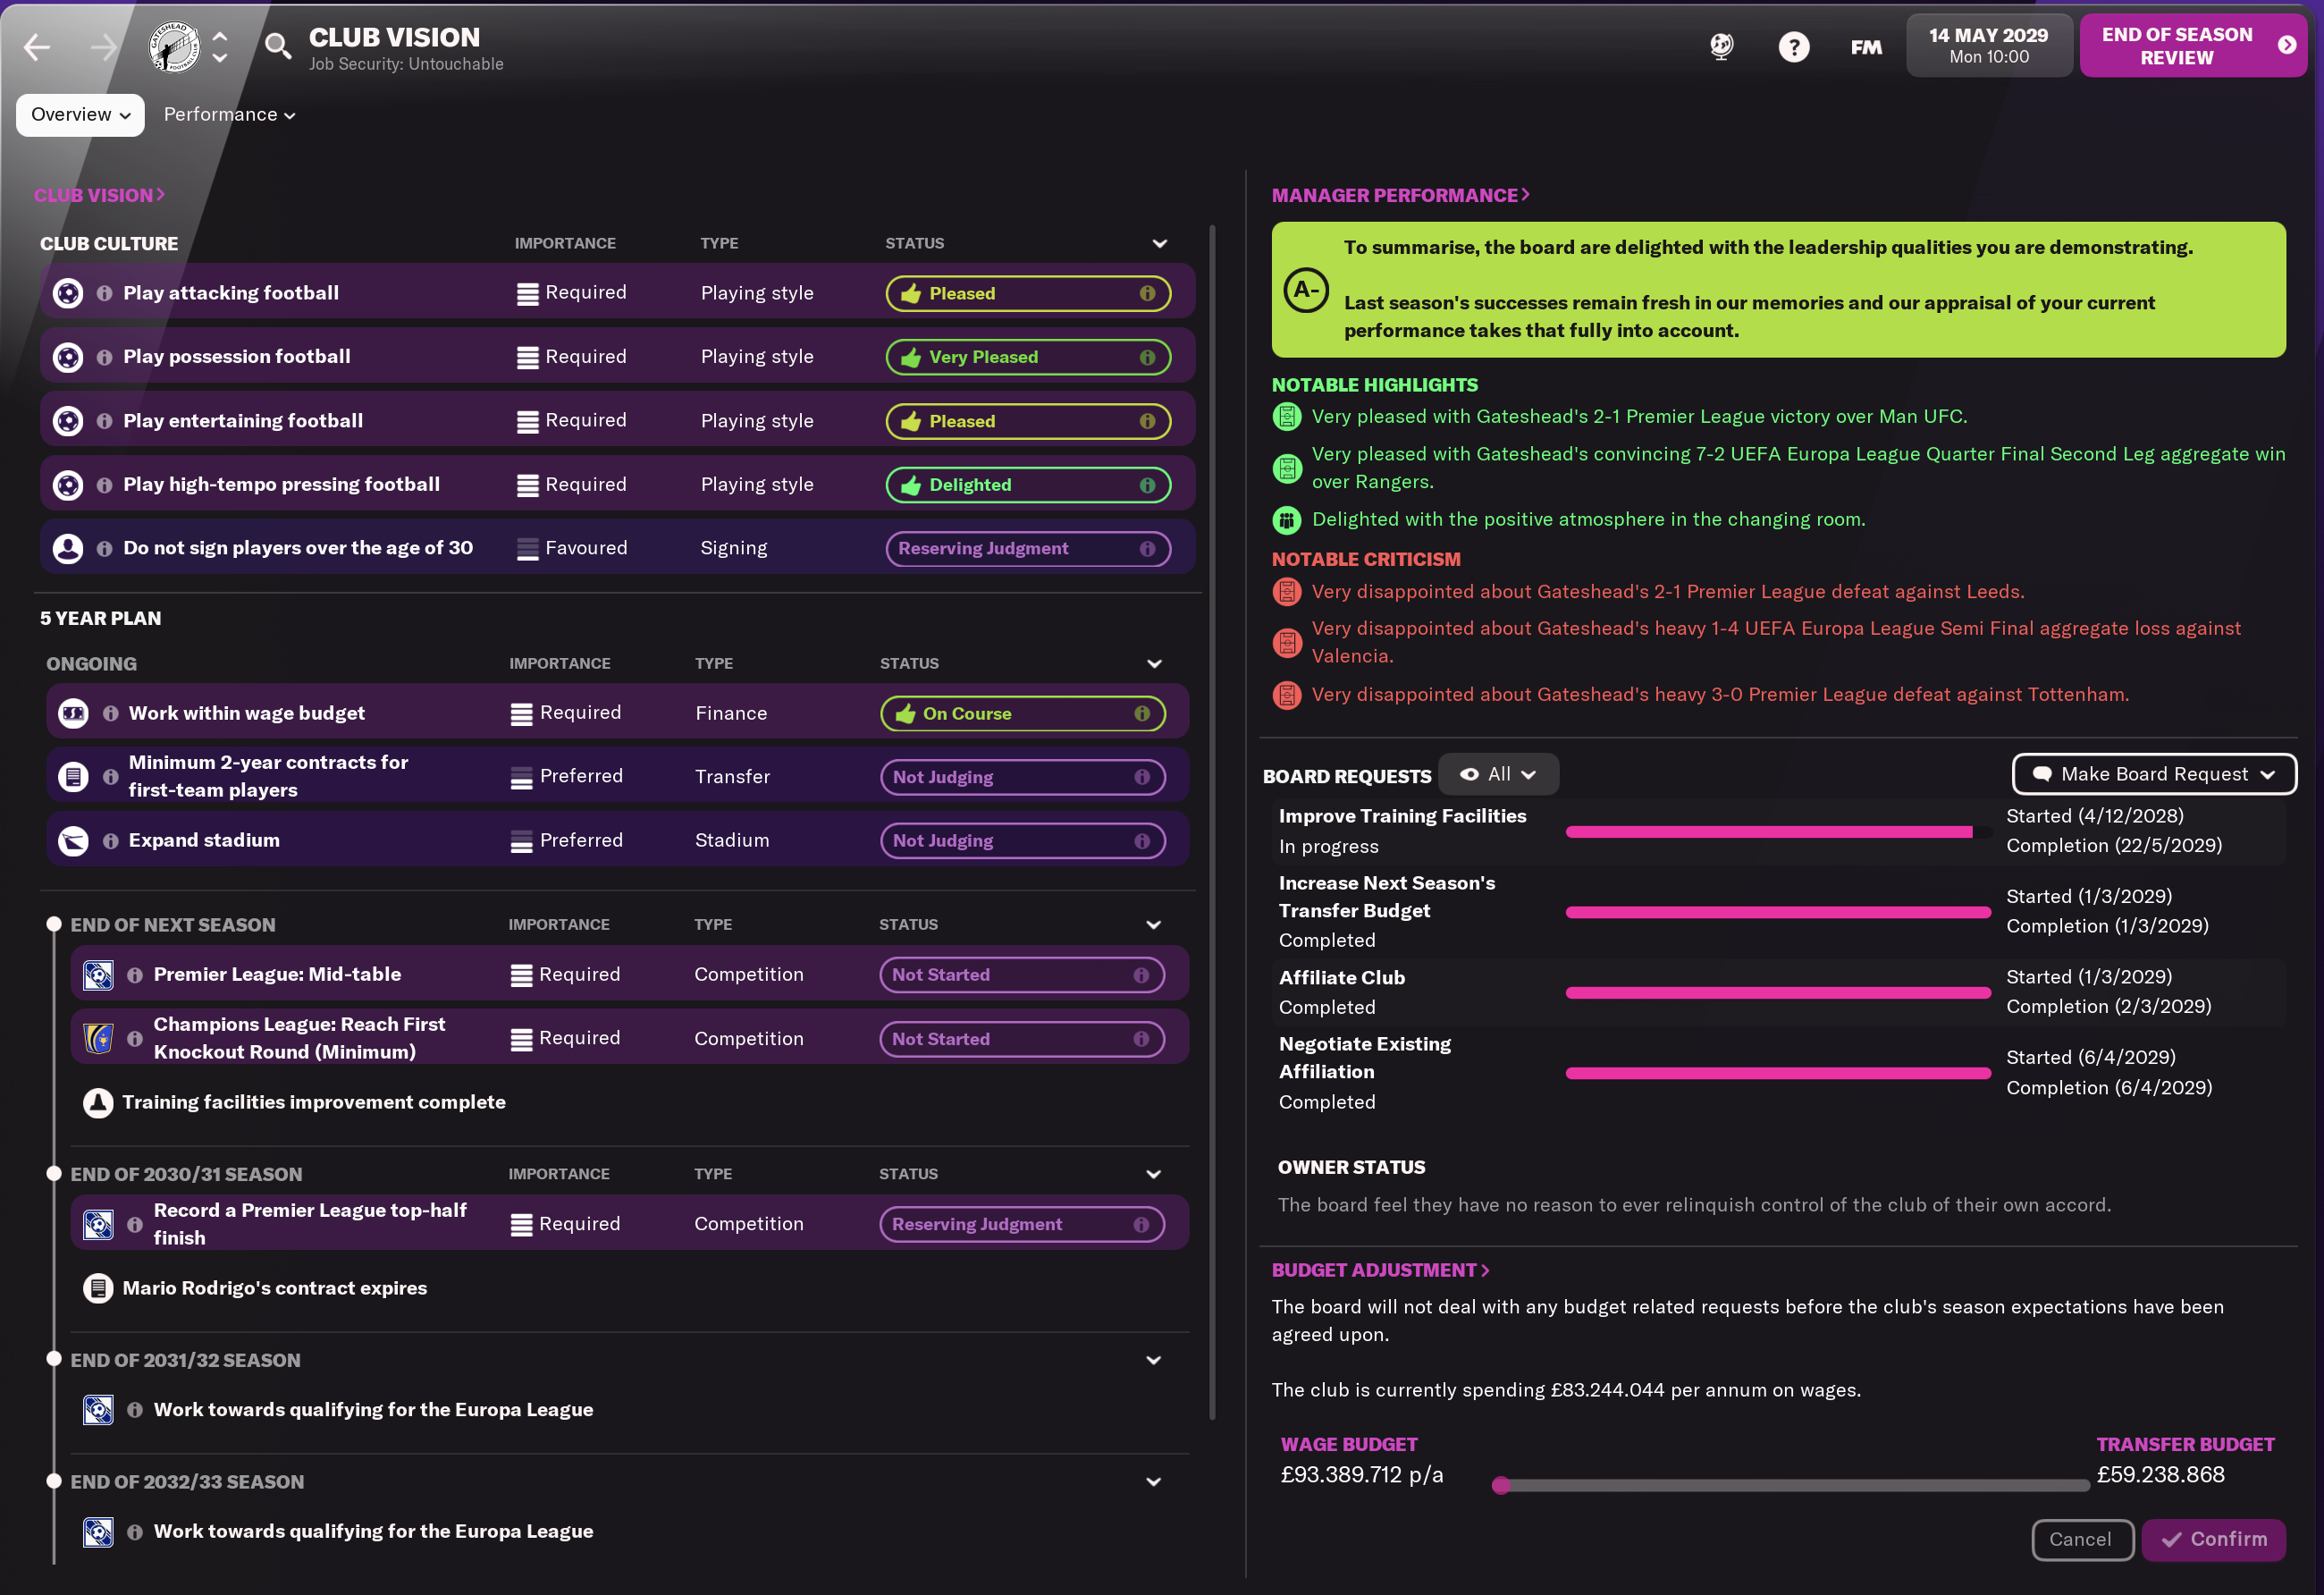Collapse the End of 2031/32 Season section
2324x1595 pixels.
tap(1153, 1360)
